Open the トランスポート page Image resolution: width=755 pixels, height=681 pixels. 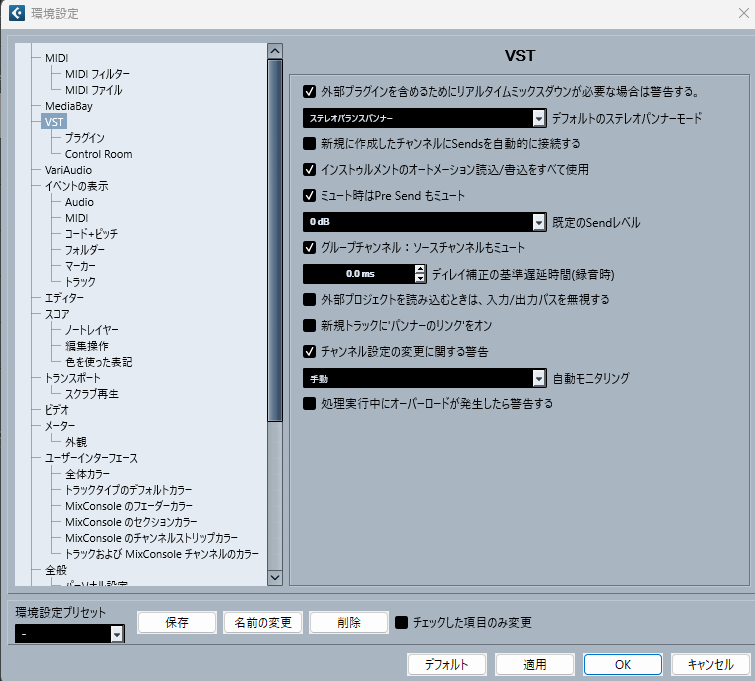(73, 378)
